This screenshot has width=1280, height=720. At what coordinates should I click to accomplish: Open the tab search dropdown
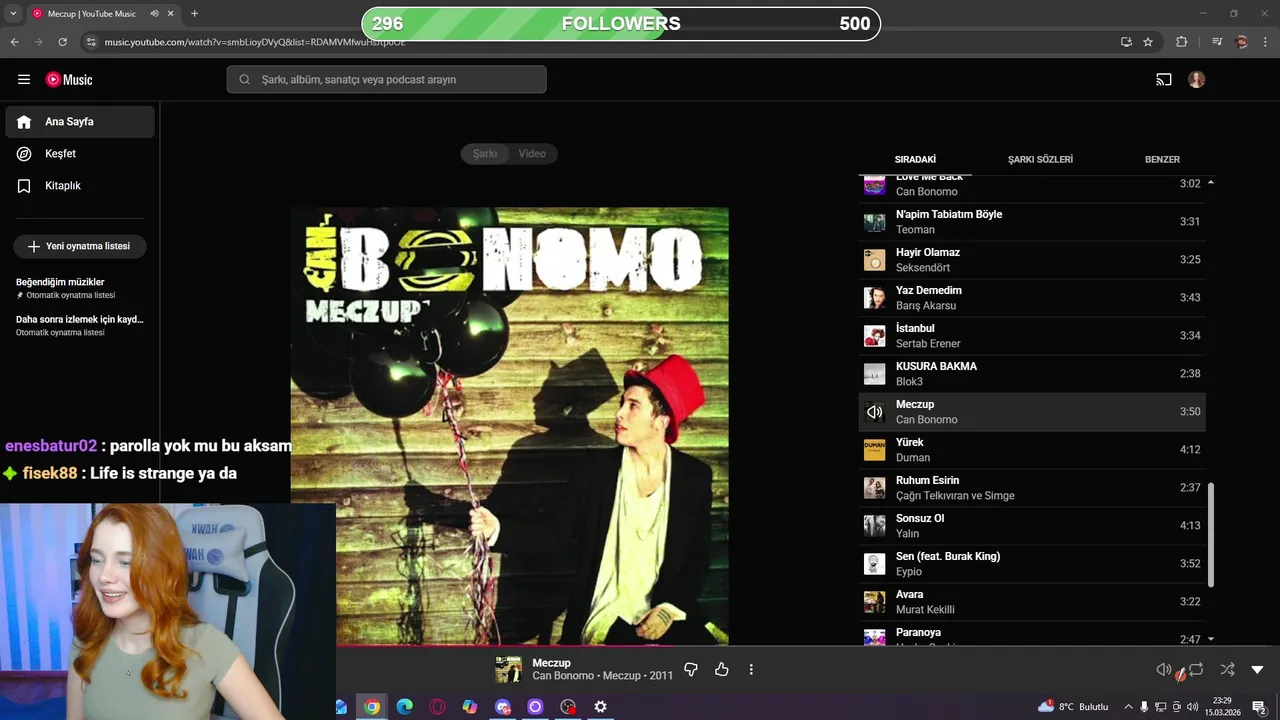[13, 14]
